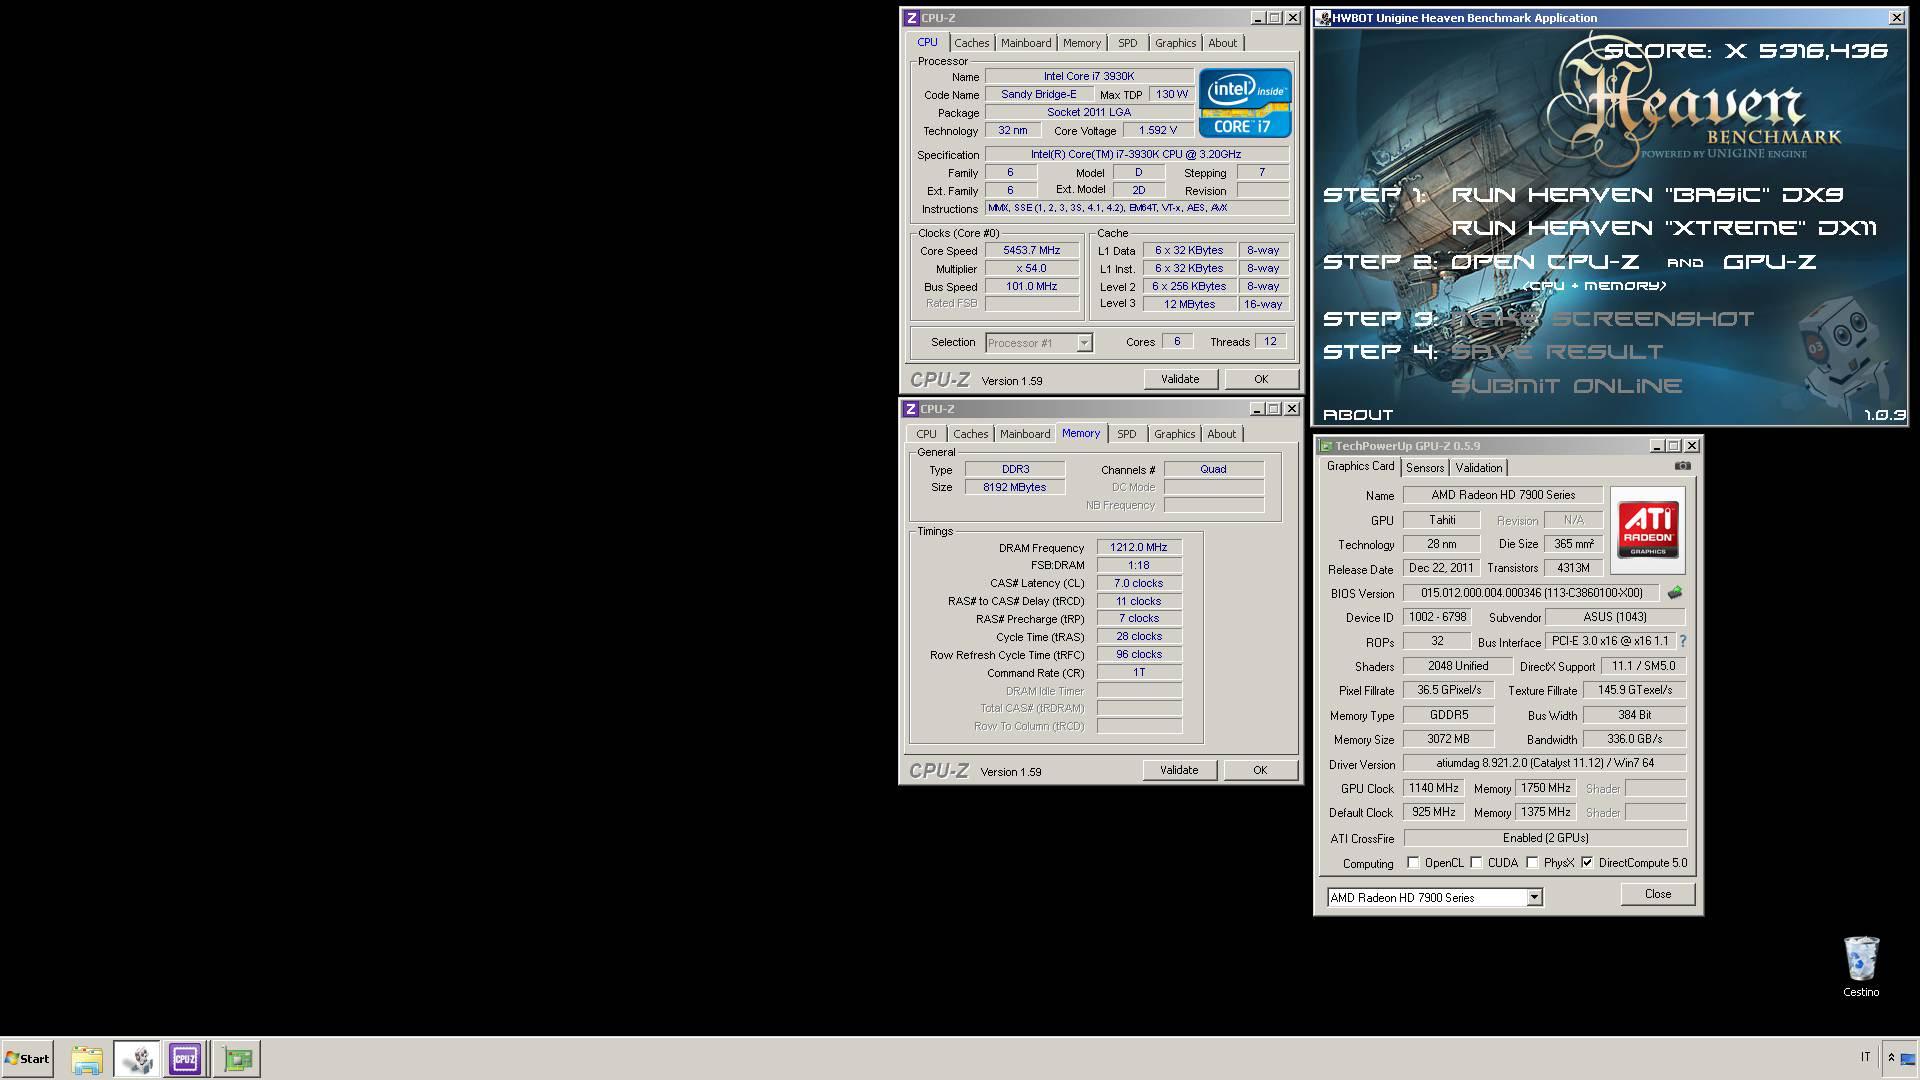Image resolution: width=1920 pixels, height=1080 pixels.
Task: Click Validate in the bottom CPU-Z window
Action: pyautogui.click(x=1179, y=770)
